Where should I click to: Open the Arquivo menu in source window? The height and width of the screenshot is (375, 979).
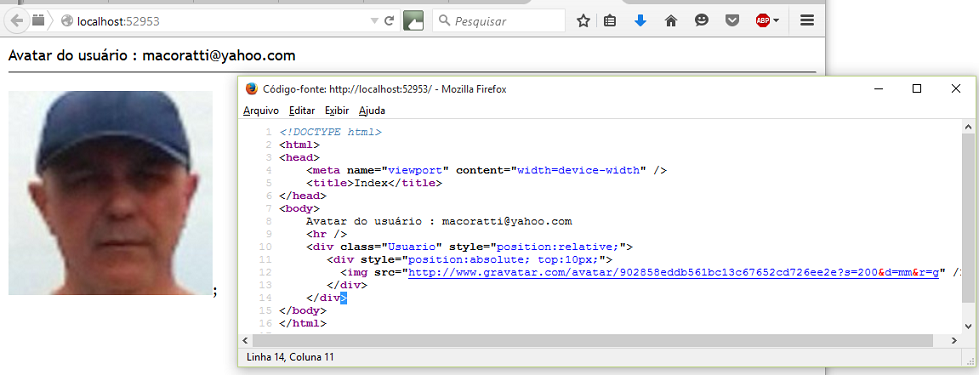coord(261,111)
